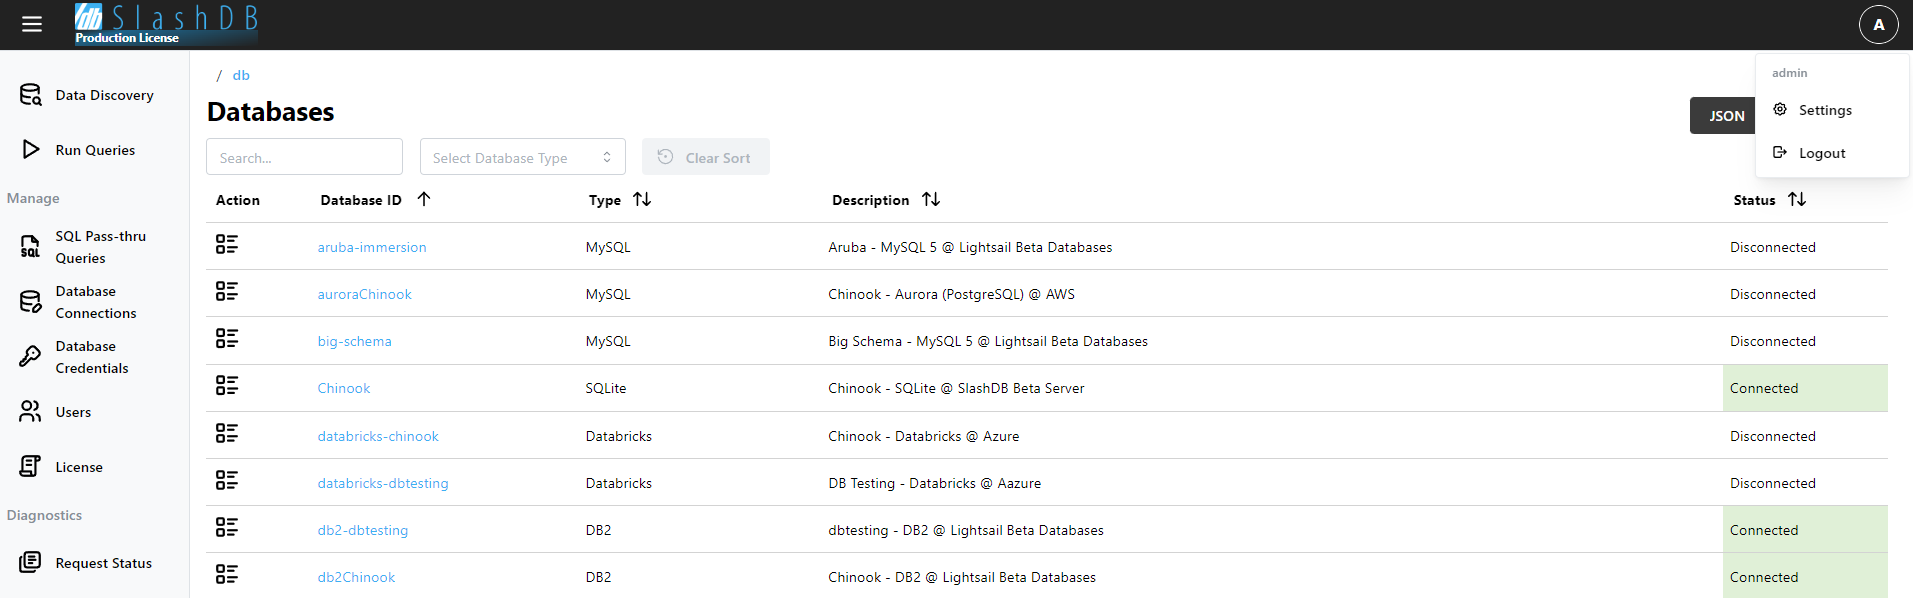The height and width of the screenshot is (598, 1913).
Task: Choose Logout from the admin menu
Action: 1821,153
